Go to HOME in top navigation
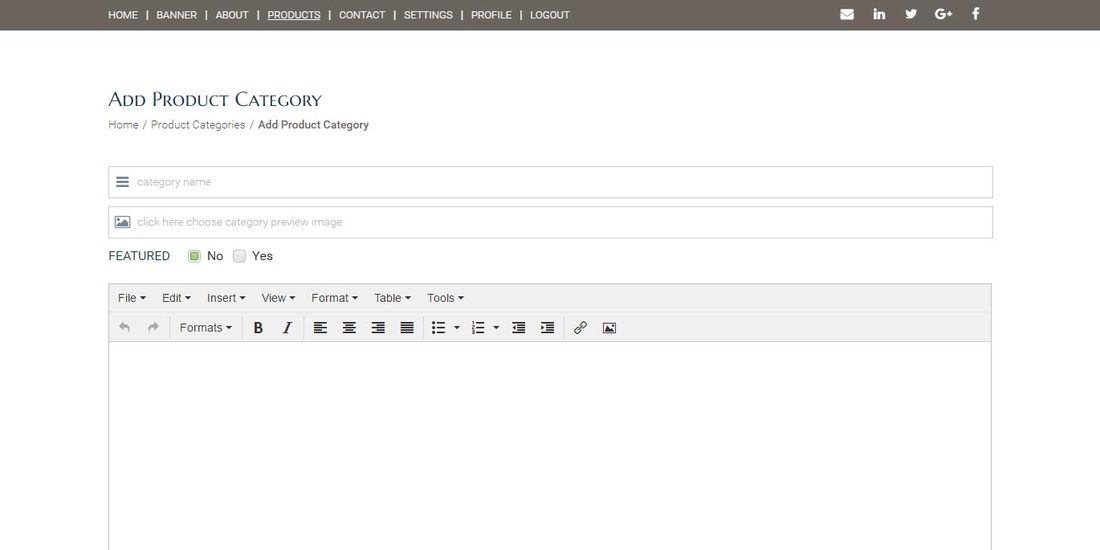Image resolution: width=1100 pixels, height=550 pixels. [x=123, y=15]
